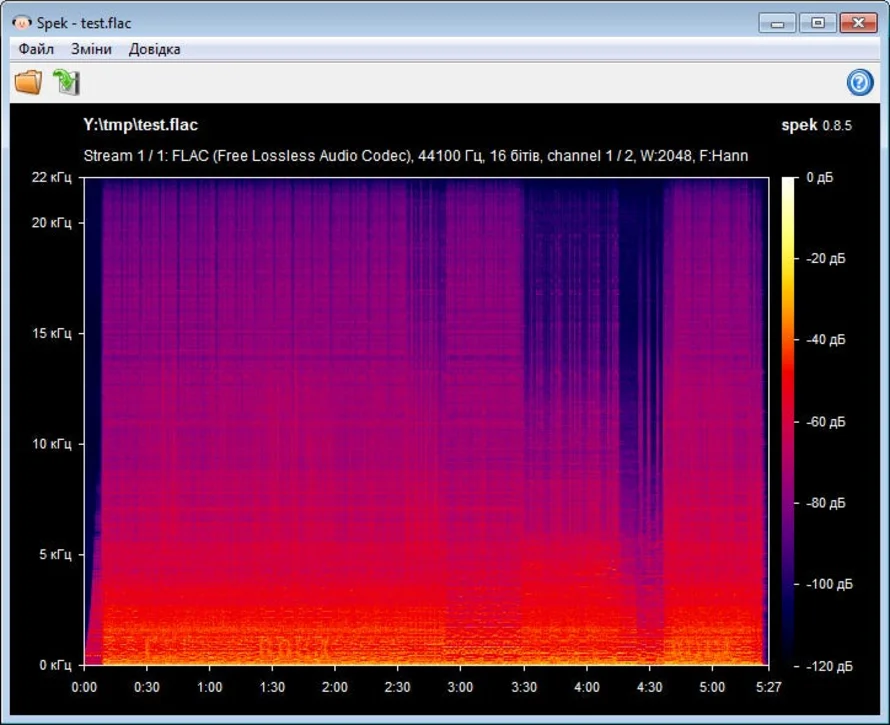The image size is (890, 725).
Task: Select the 0:00 mark on time axis
Action: (84, 687)
